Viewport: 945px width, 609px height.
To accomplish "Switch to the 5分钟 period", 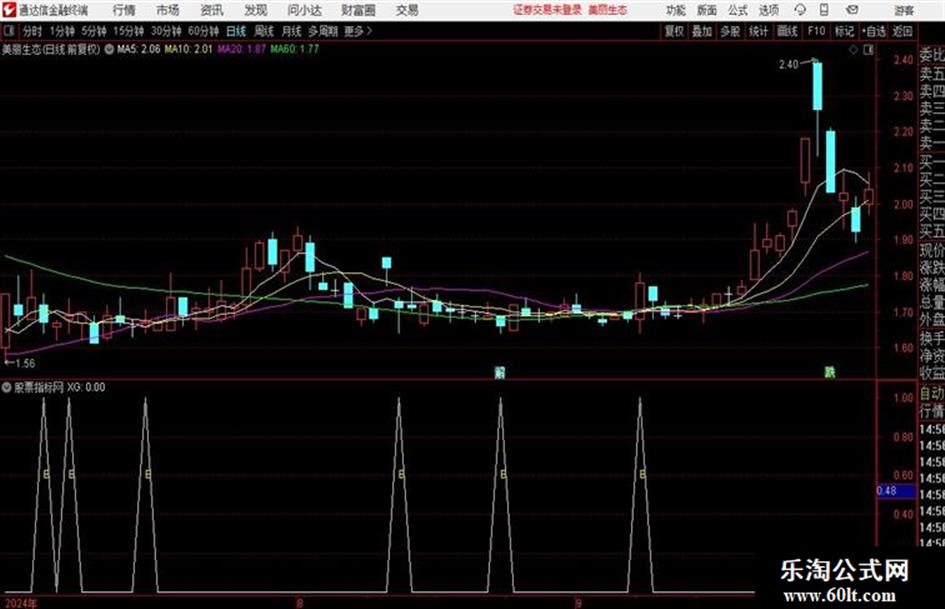I will 94,31.
